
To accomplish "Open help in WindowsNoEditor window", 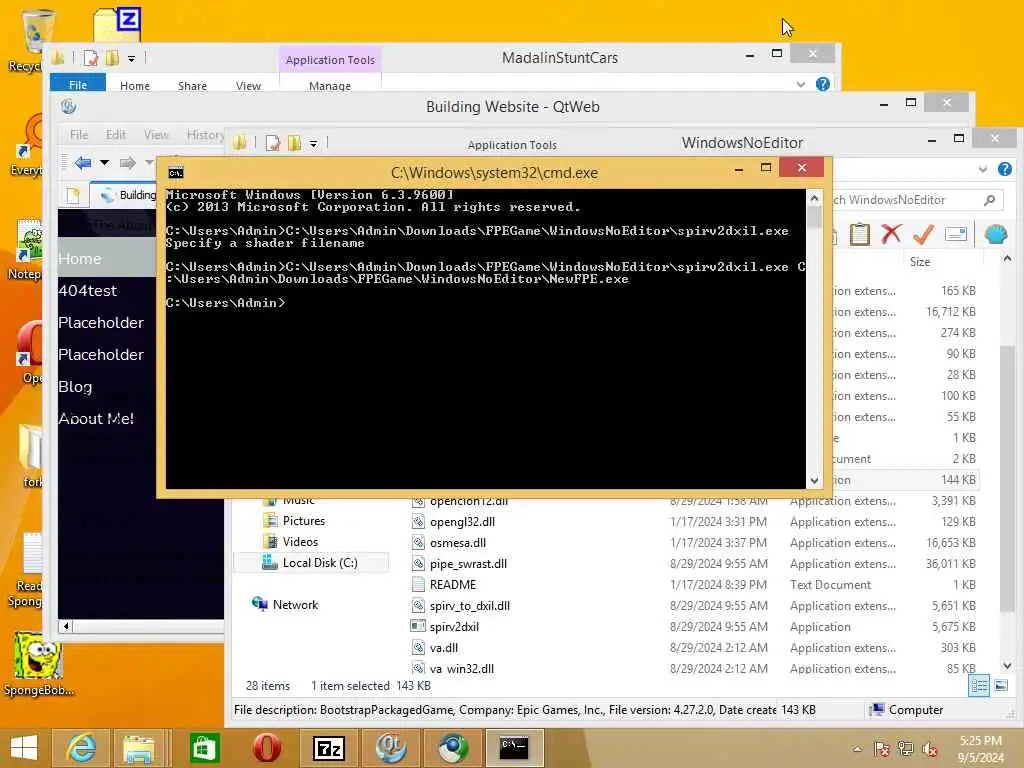I will [1004, 170].
